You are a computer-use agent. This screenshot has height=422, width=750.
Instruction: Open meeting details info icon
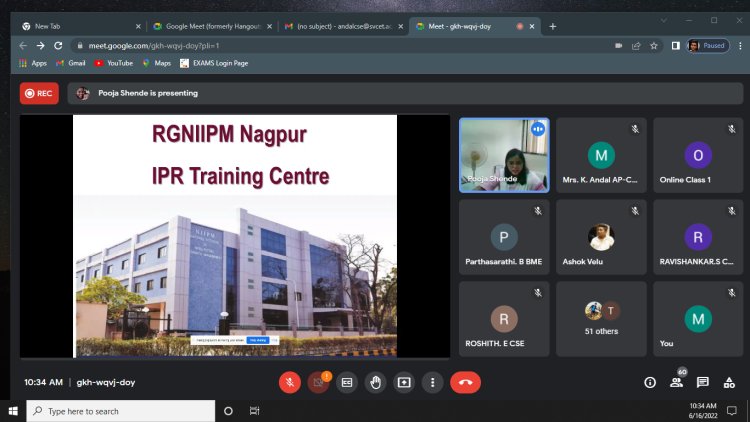[650, 382]
